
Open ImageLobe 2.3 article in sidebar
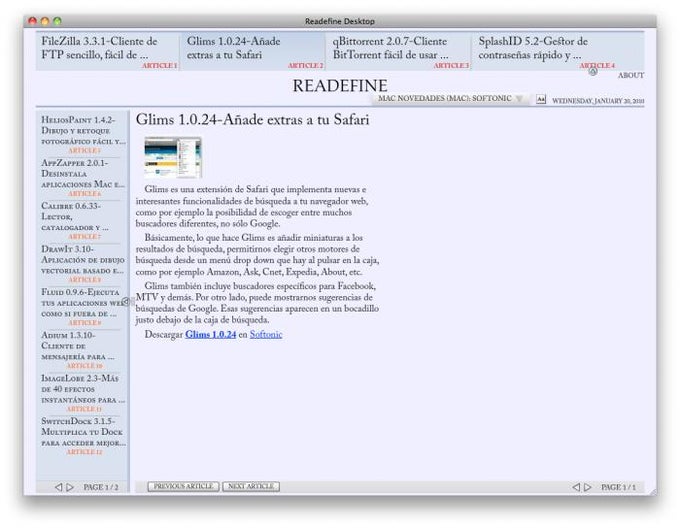83,392
